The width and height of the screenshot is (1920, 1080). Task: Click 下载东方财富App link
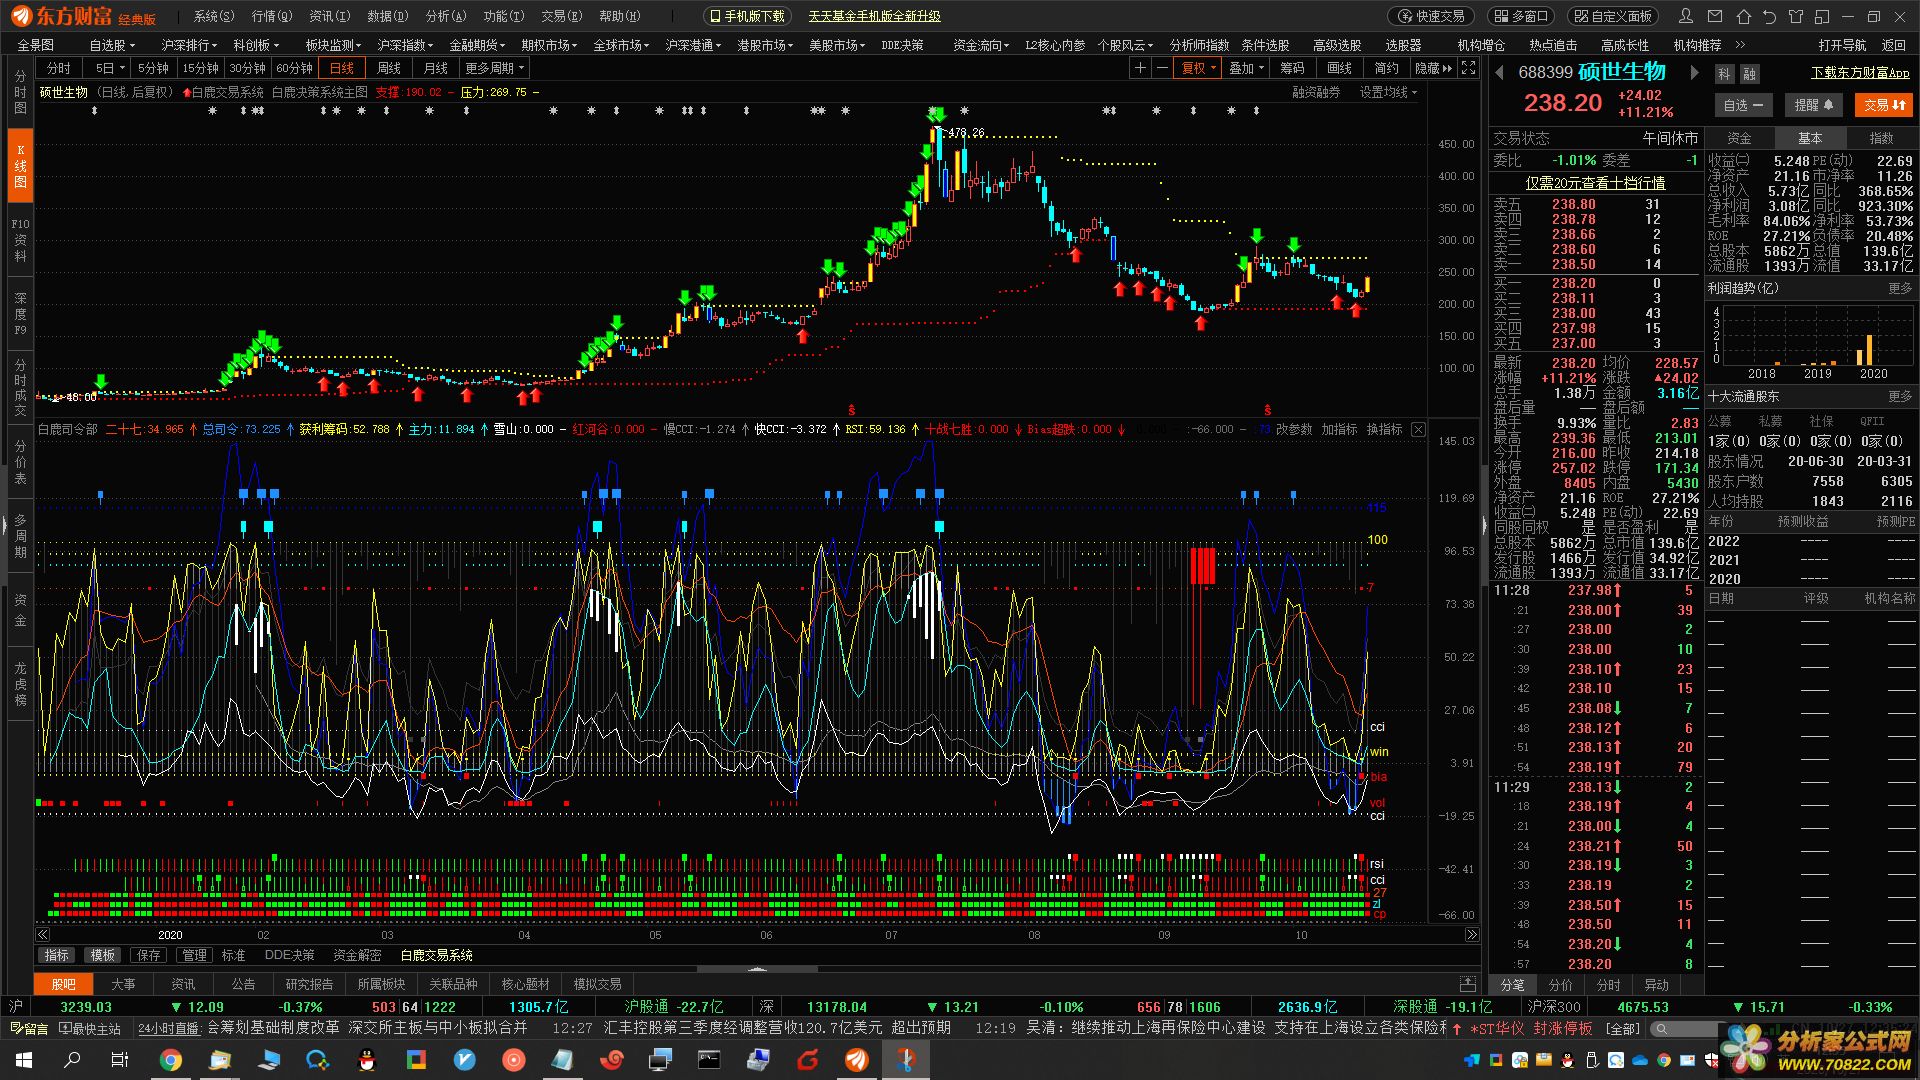click(x=1860, y=73)
